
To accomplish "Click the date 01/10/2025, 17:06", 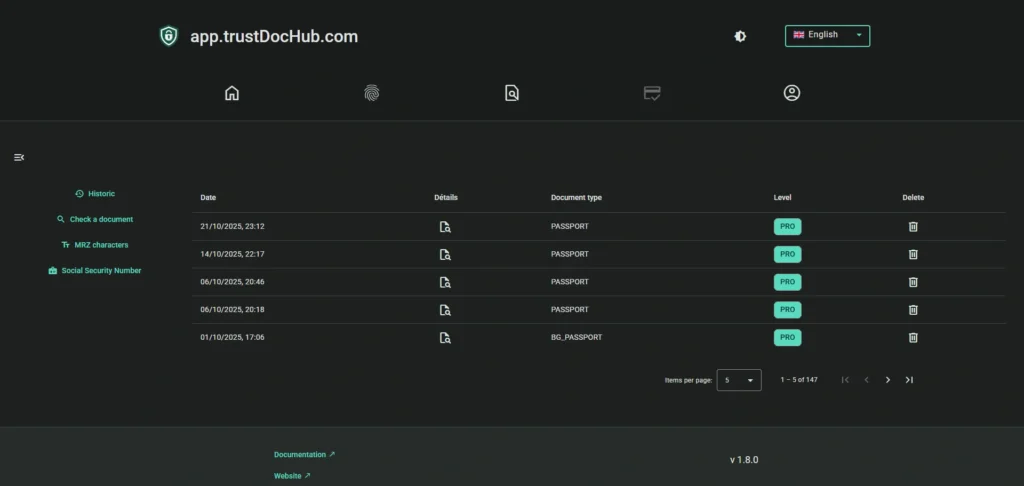I will [232, 338].
